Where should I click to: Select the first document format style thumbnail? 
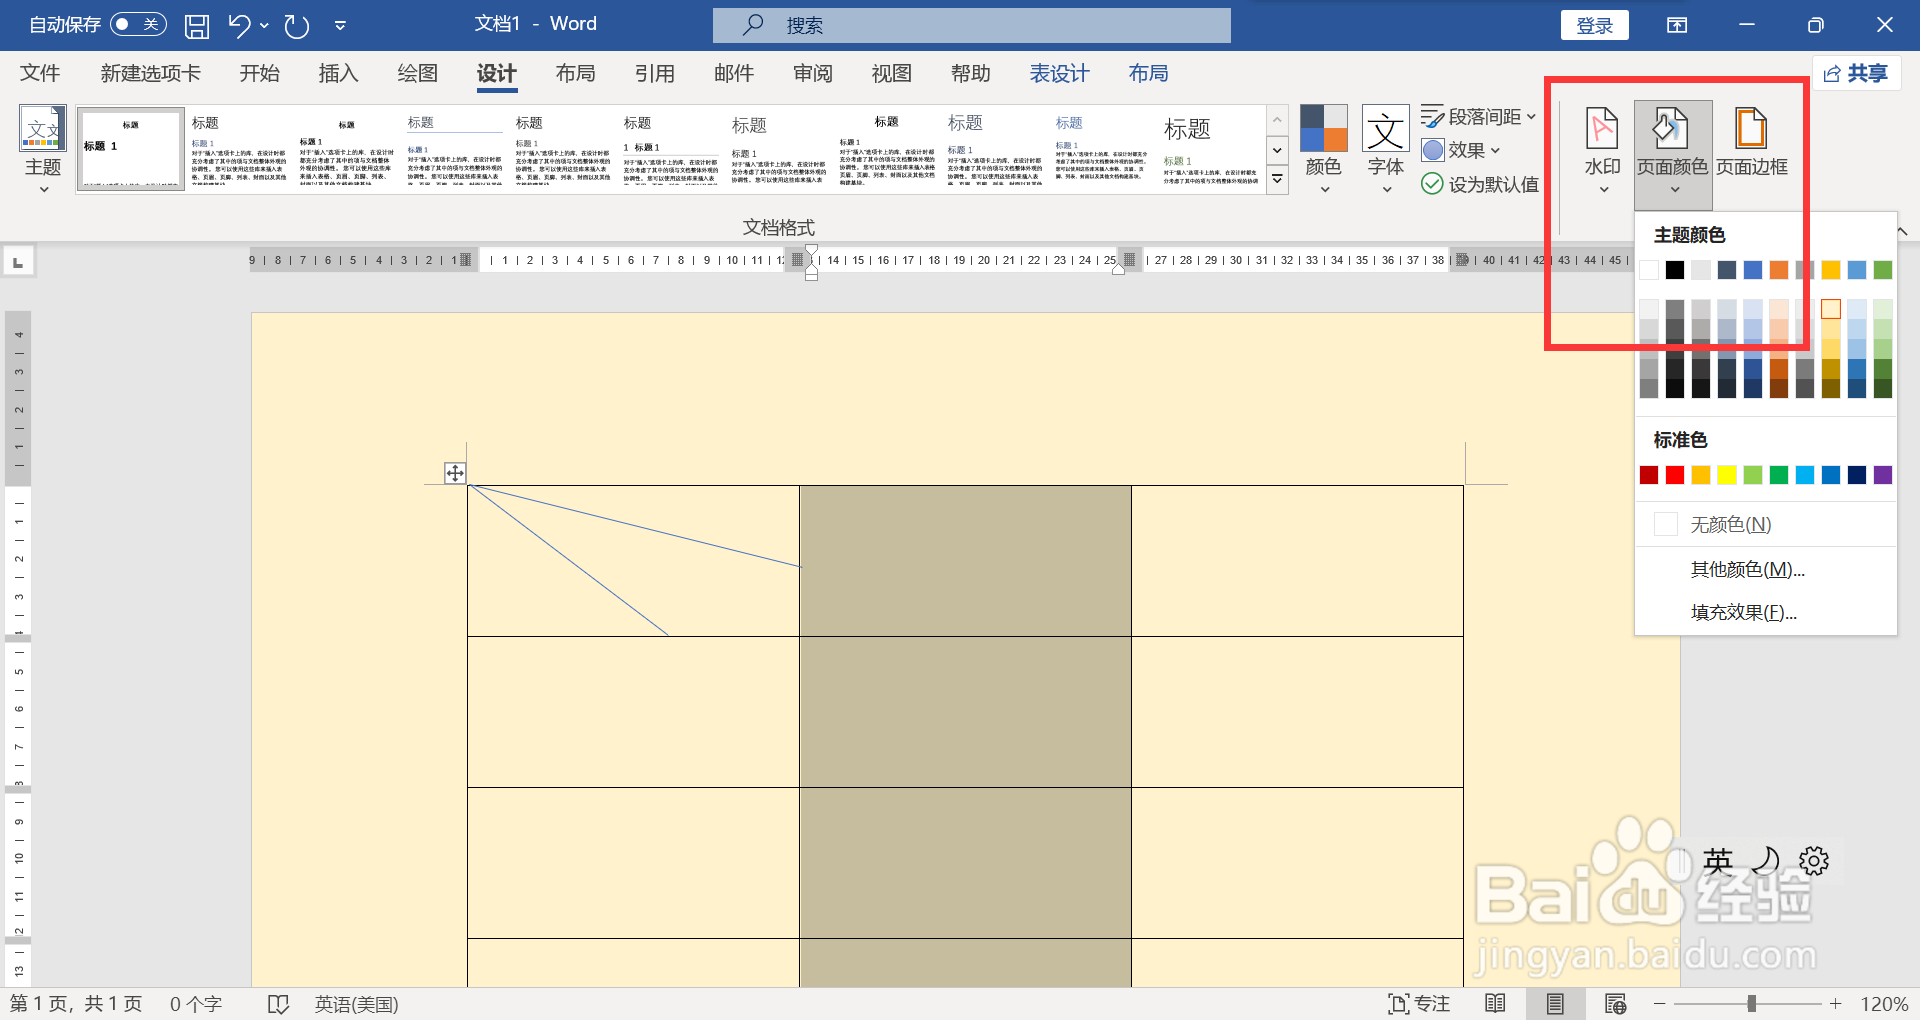(x=131, y=149)
